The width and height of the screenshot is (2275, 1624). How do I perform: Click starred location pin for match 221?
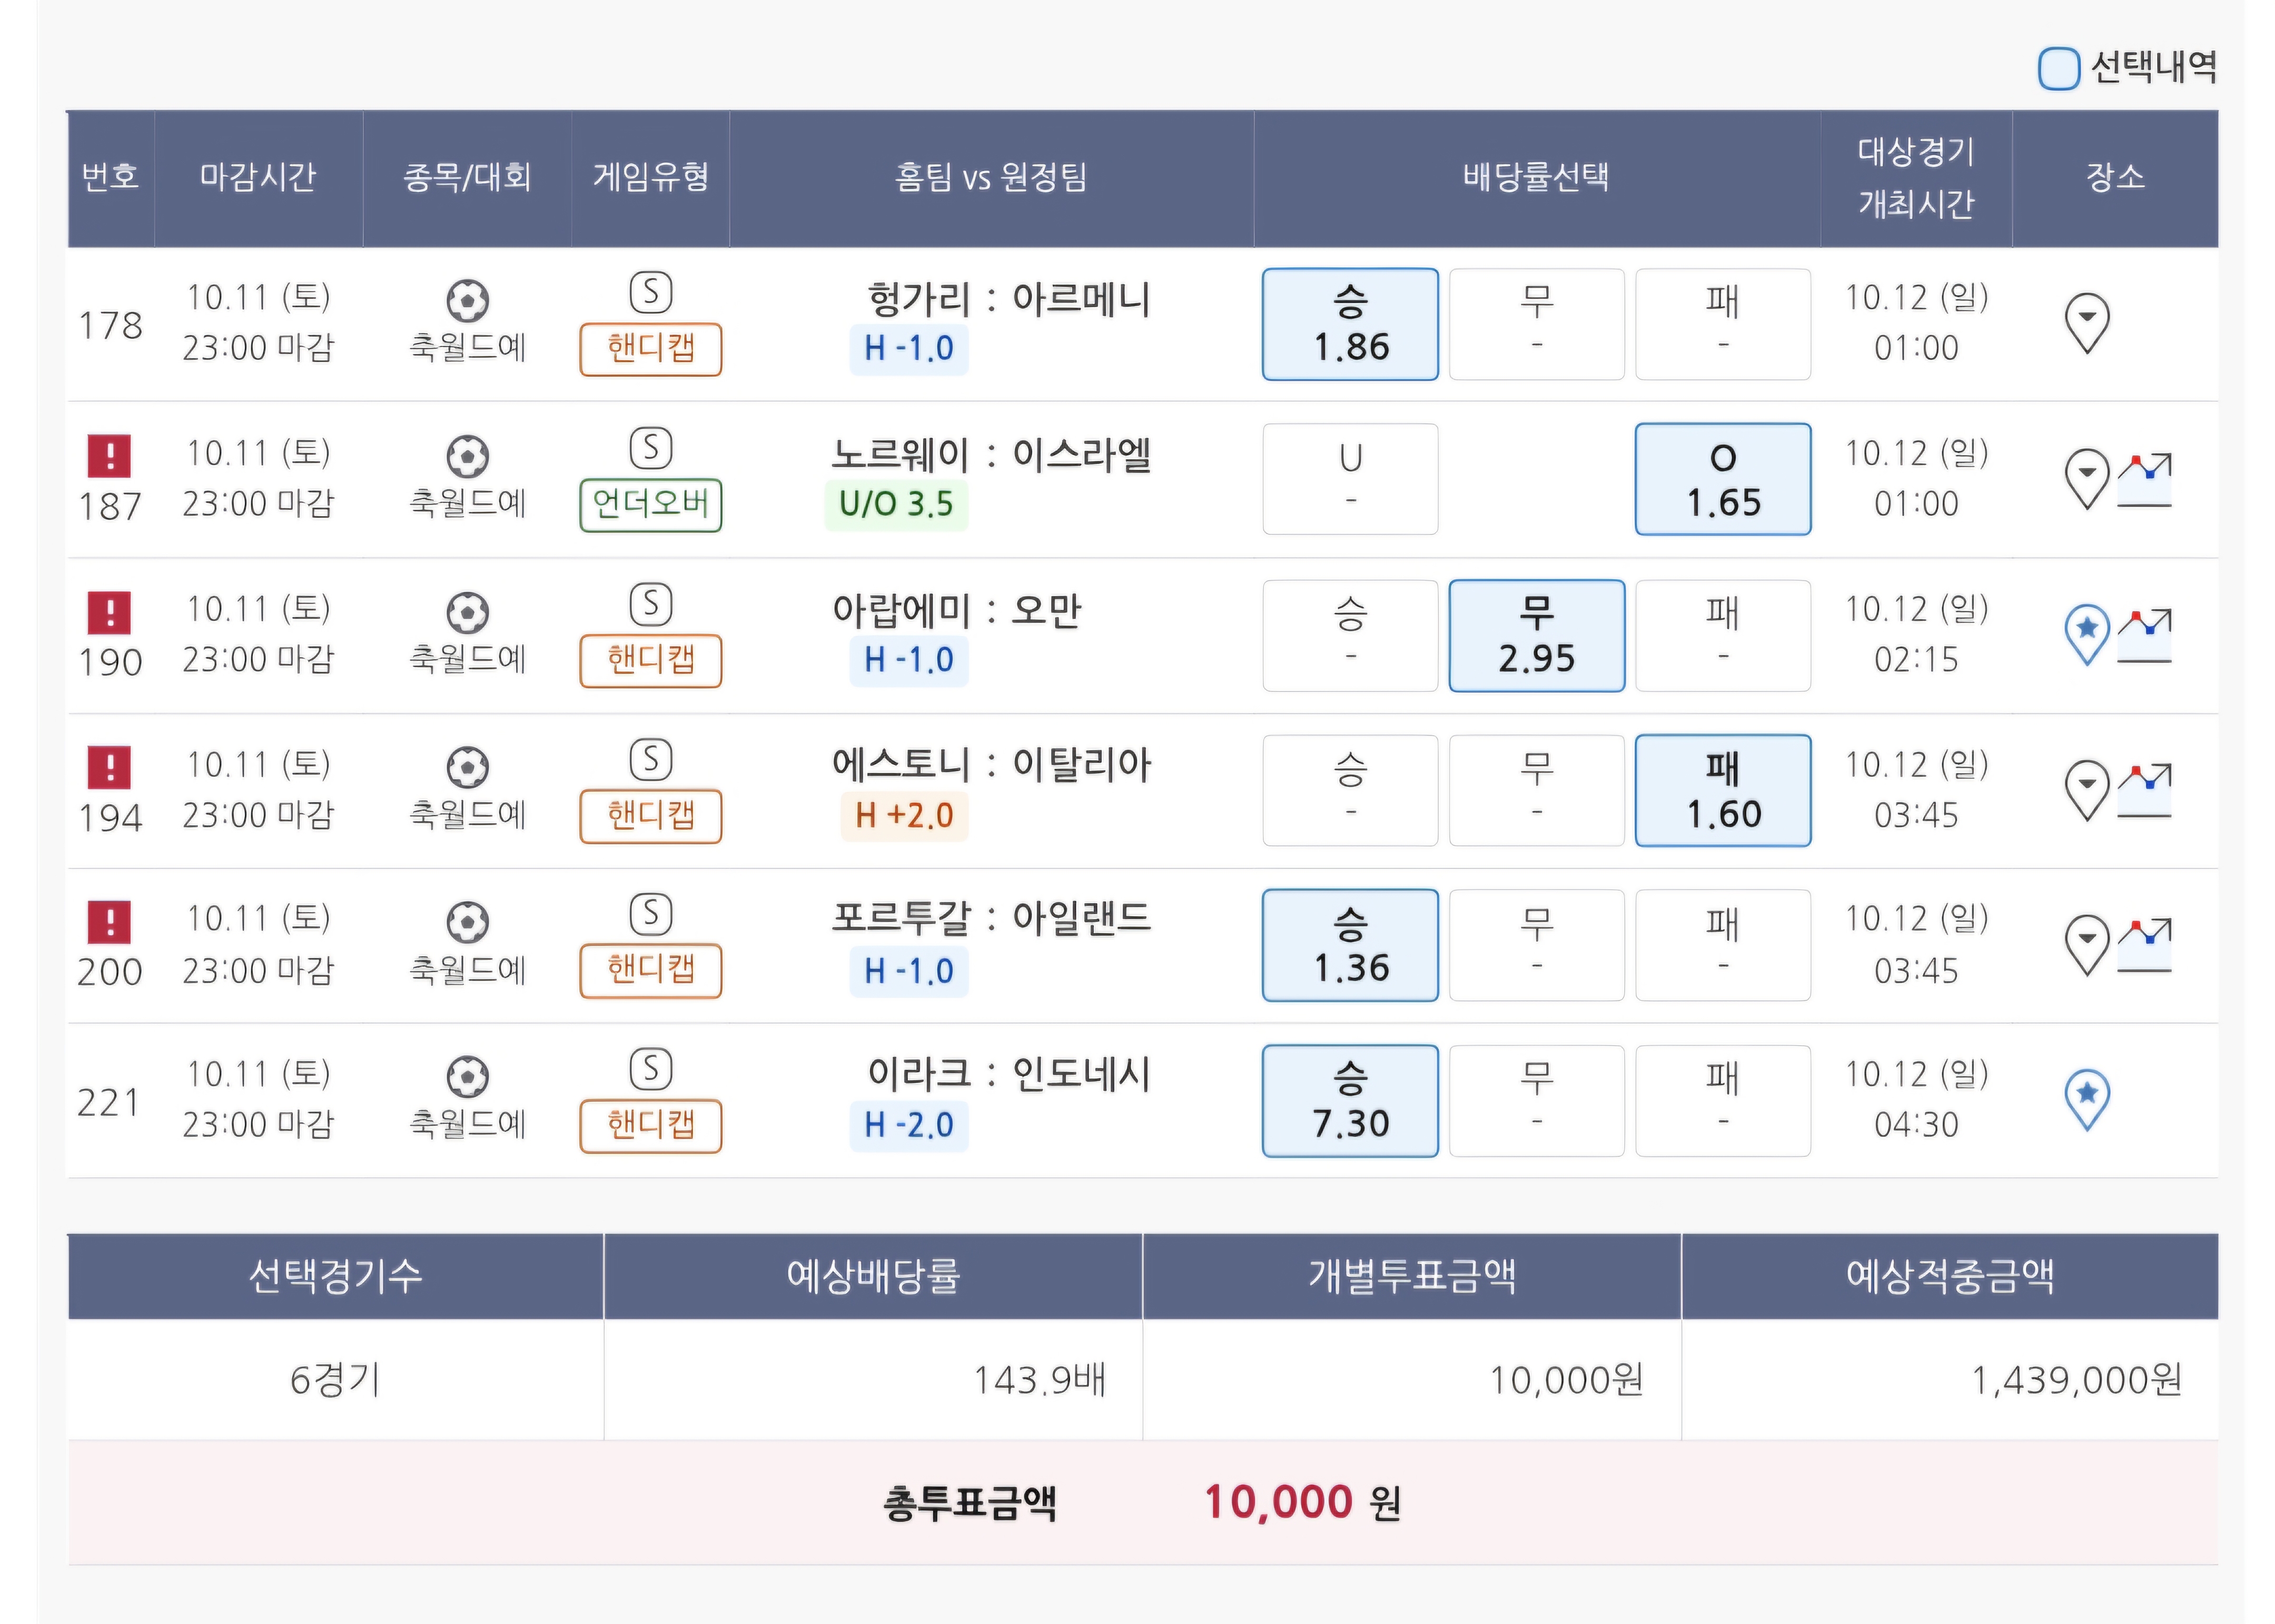[2086, 1098]
